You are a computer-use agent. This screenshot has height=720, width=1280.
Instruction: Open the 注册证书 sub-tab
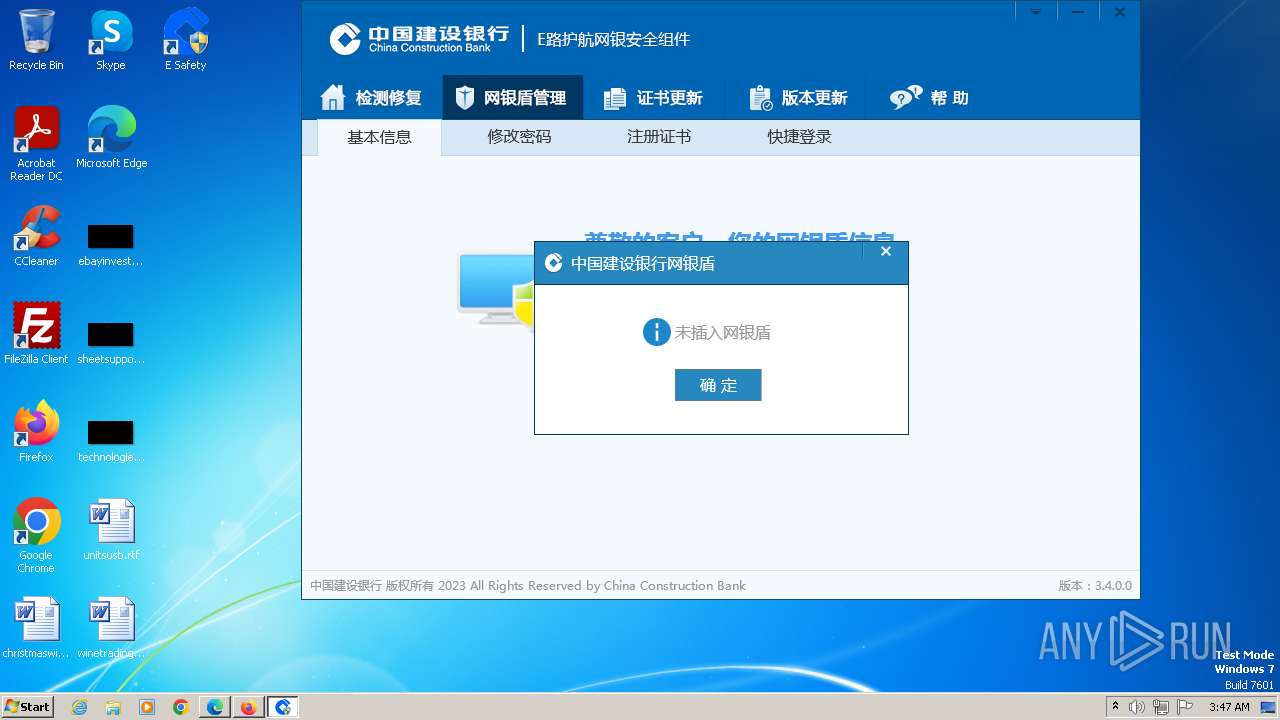pos(659,137)
